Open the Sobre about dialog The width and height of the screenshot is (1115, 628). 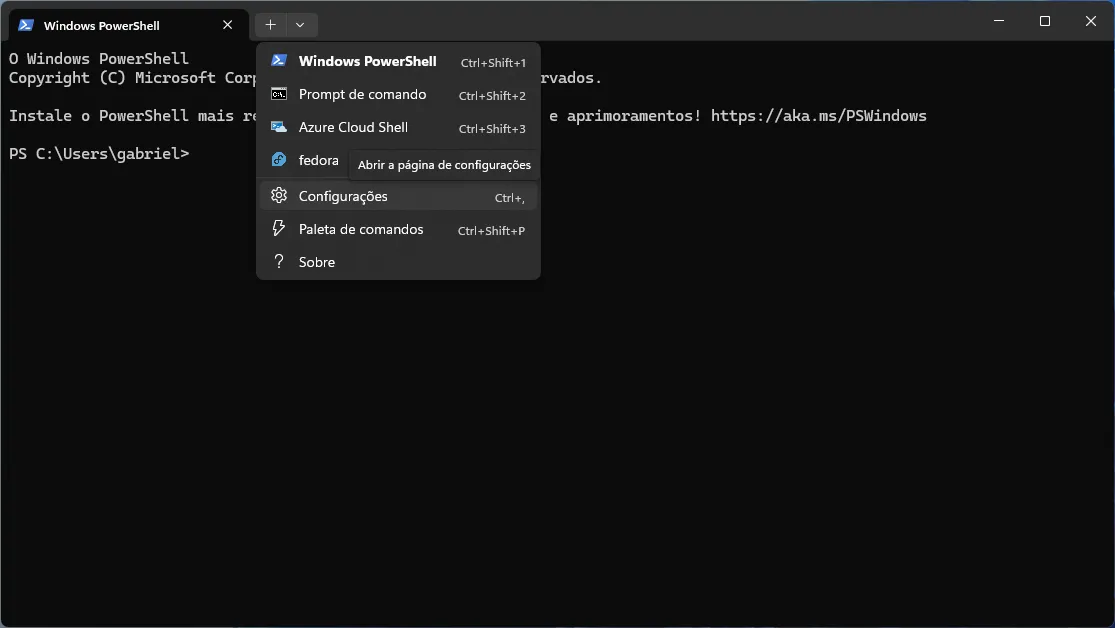click(398, 262)
